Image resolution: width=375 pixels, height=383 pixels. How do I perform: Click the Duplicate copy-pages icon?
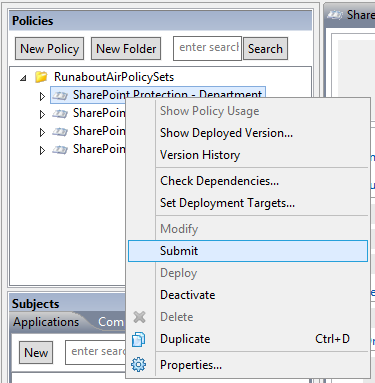pos(139,339)
